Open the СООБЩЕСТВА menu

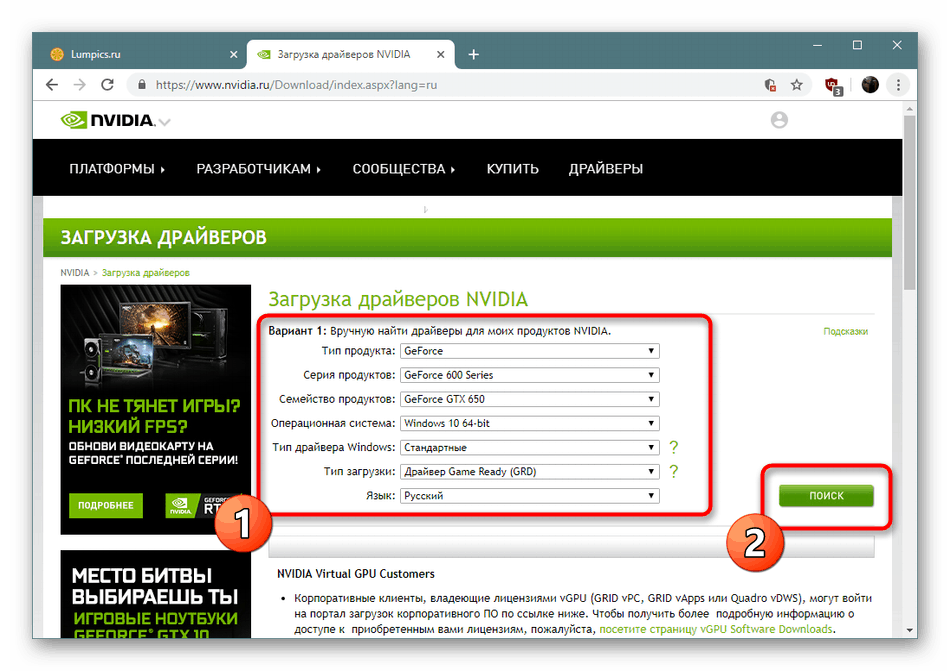click(x=404, y=169)
